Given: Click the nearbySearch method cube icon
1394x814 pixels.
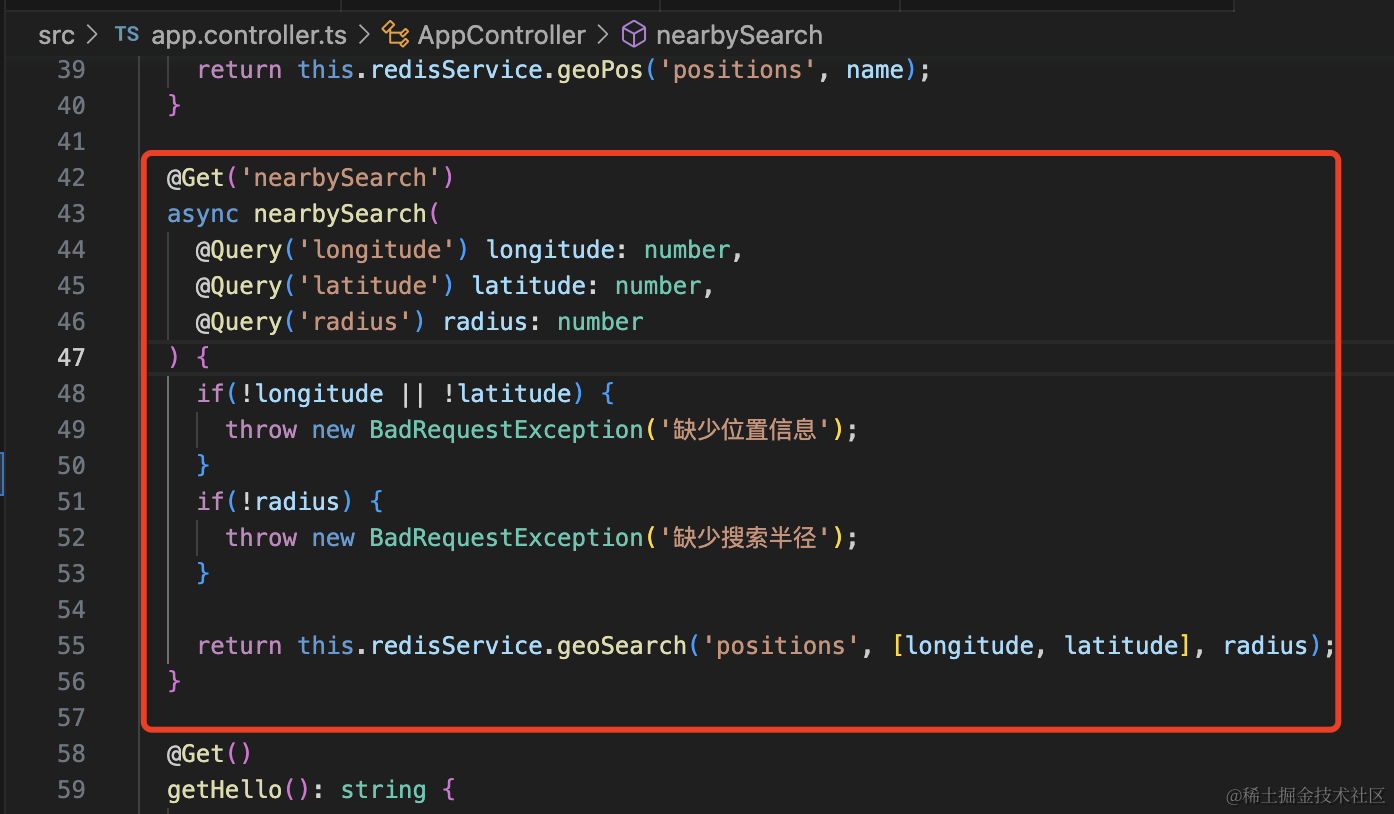Looking at the screenshot, I should (x=634, y=35).
